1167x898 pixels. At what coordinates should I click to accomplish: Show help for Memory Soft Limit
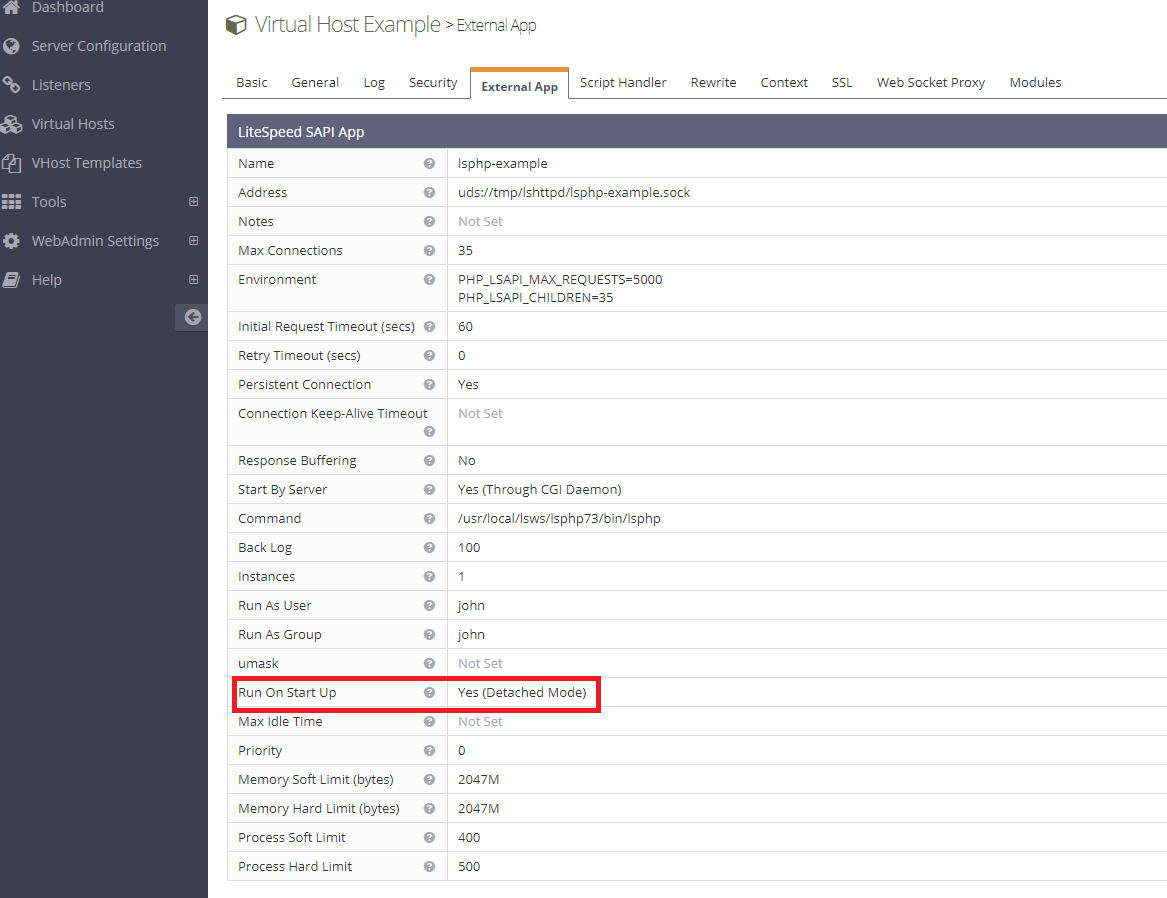429,780
